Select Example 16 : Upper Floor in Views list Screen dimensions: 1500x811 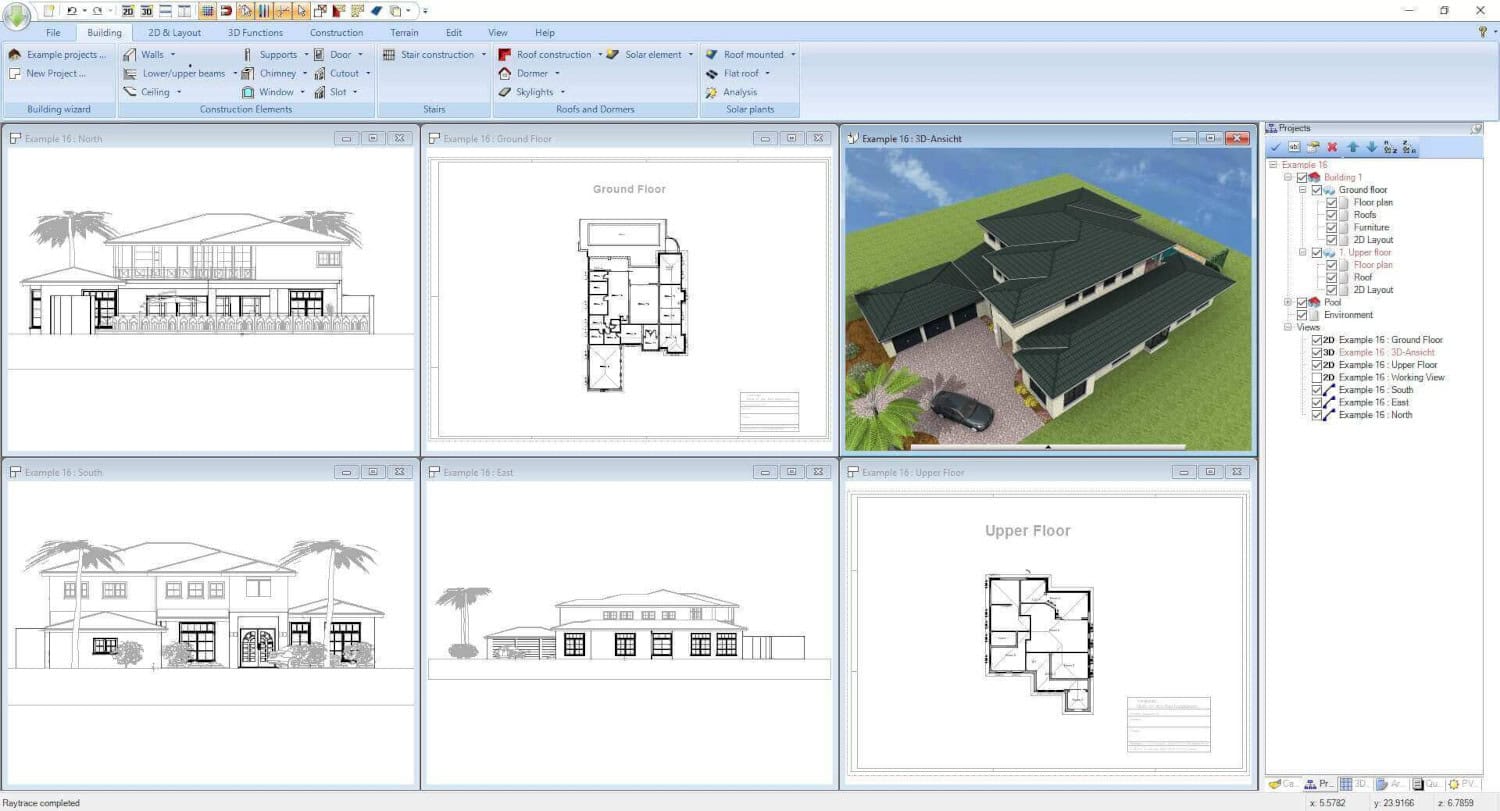[x=1390, y=364]
